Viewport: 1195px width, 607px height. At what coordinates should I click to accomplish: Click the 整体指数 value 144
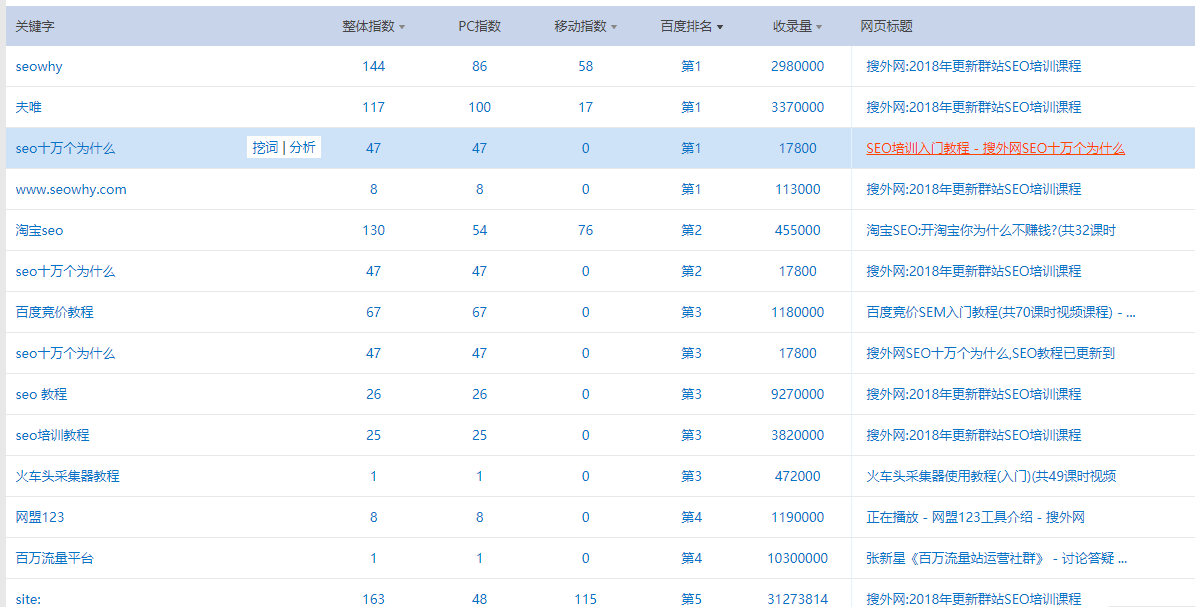click(x=373, y=66)
